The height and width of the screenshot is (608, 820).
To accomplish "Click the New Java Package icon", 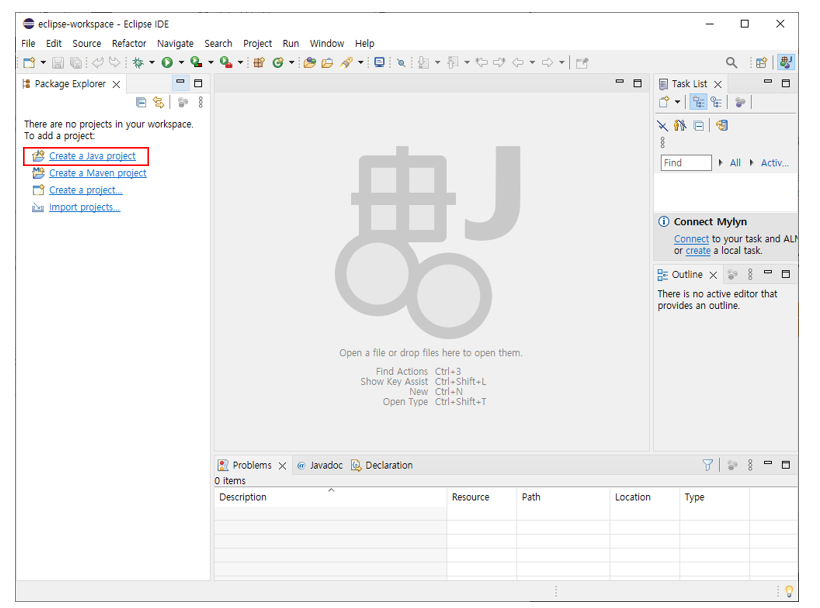I will click(259, 63).
